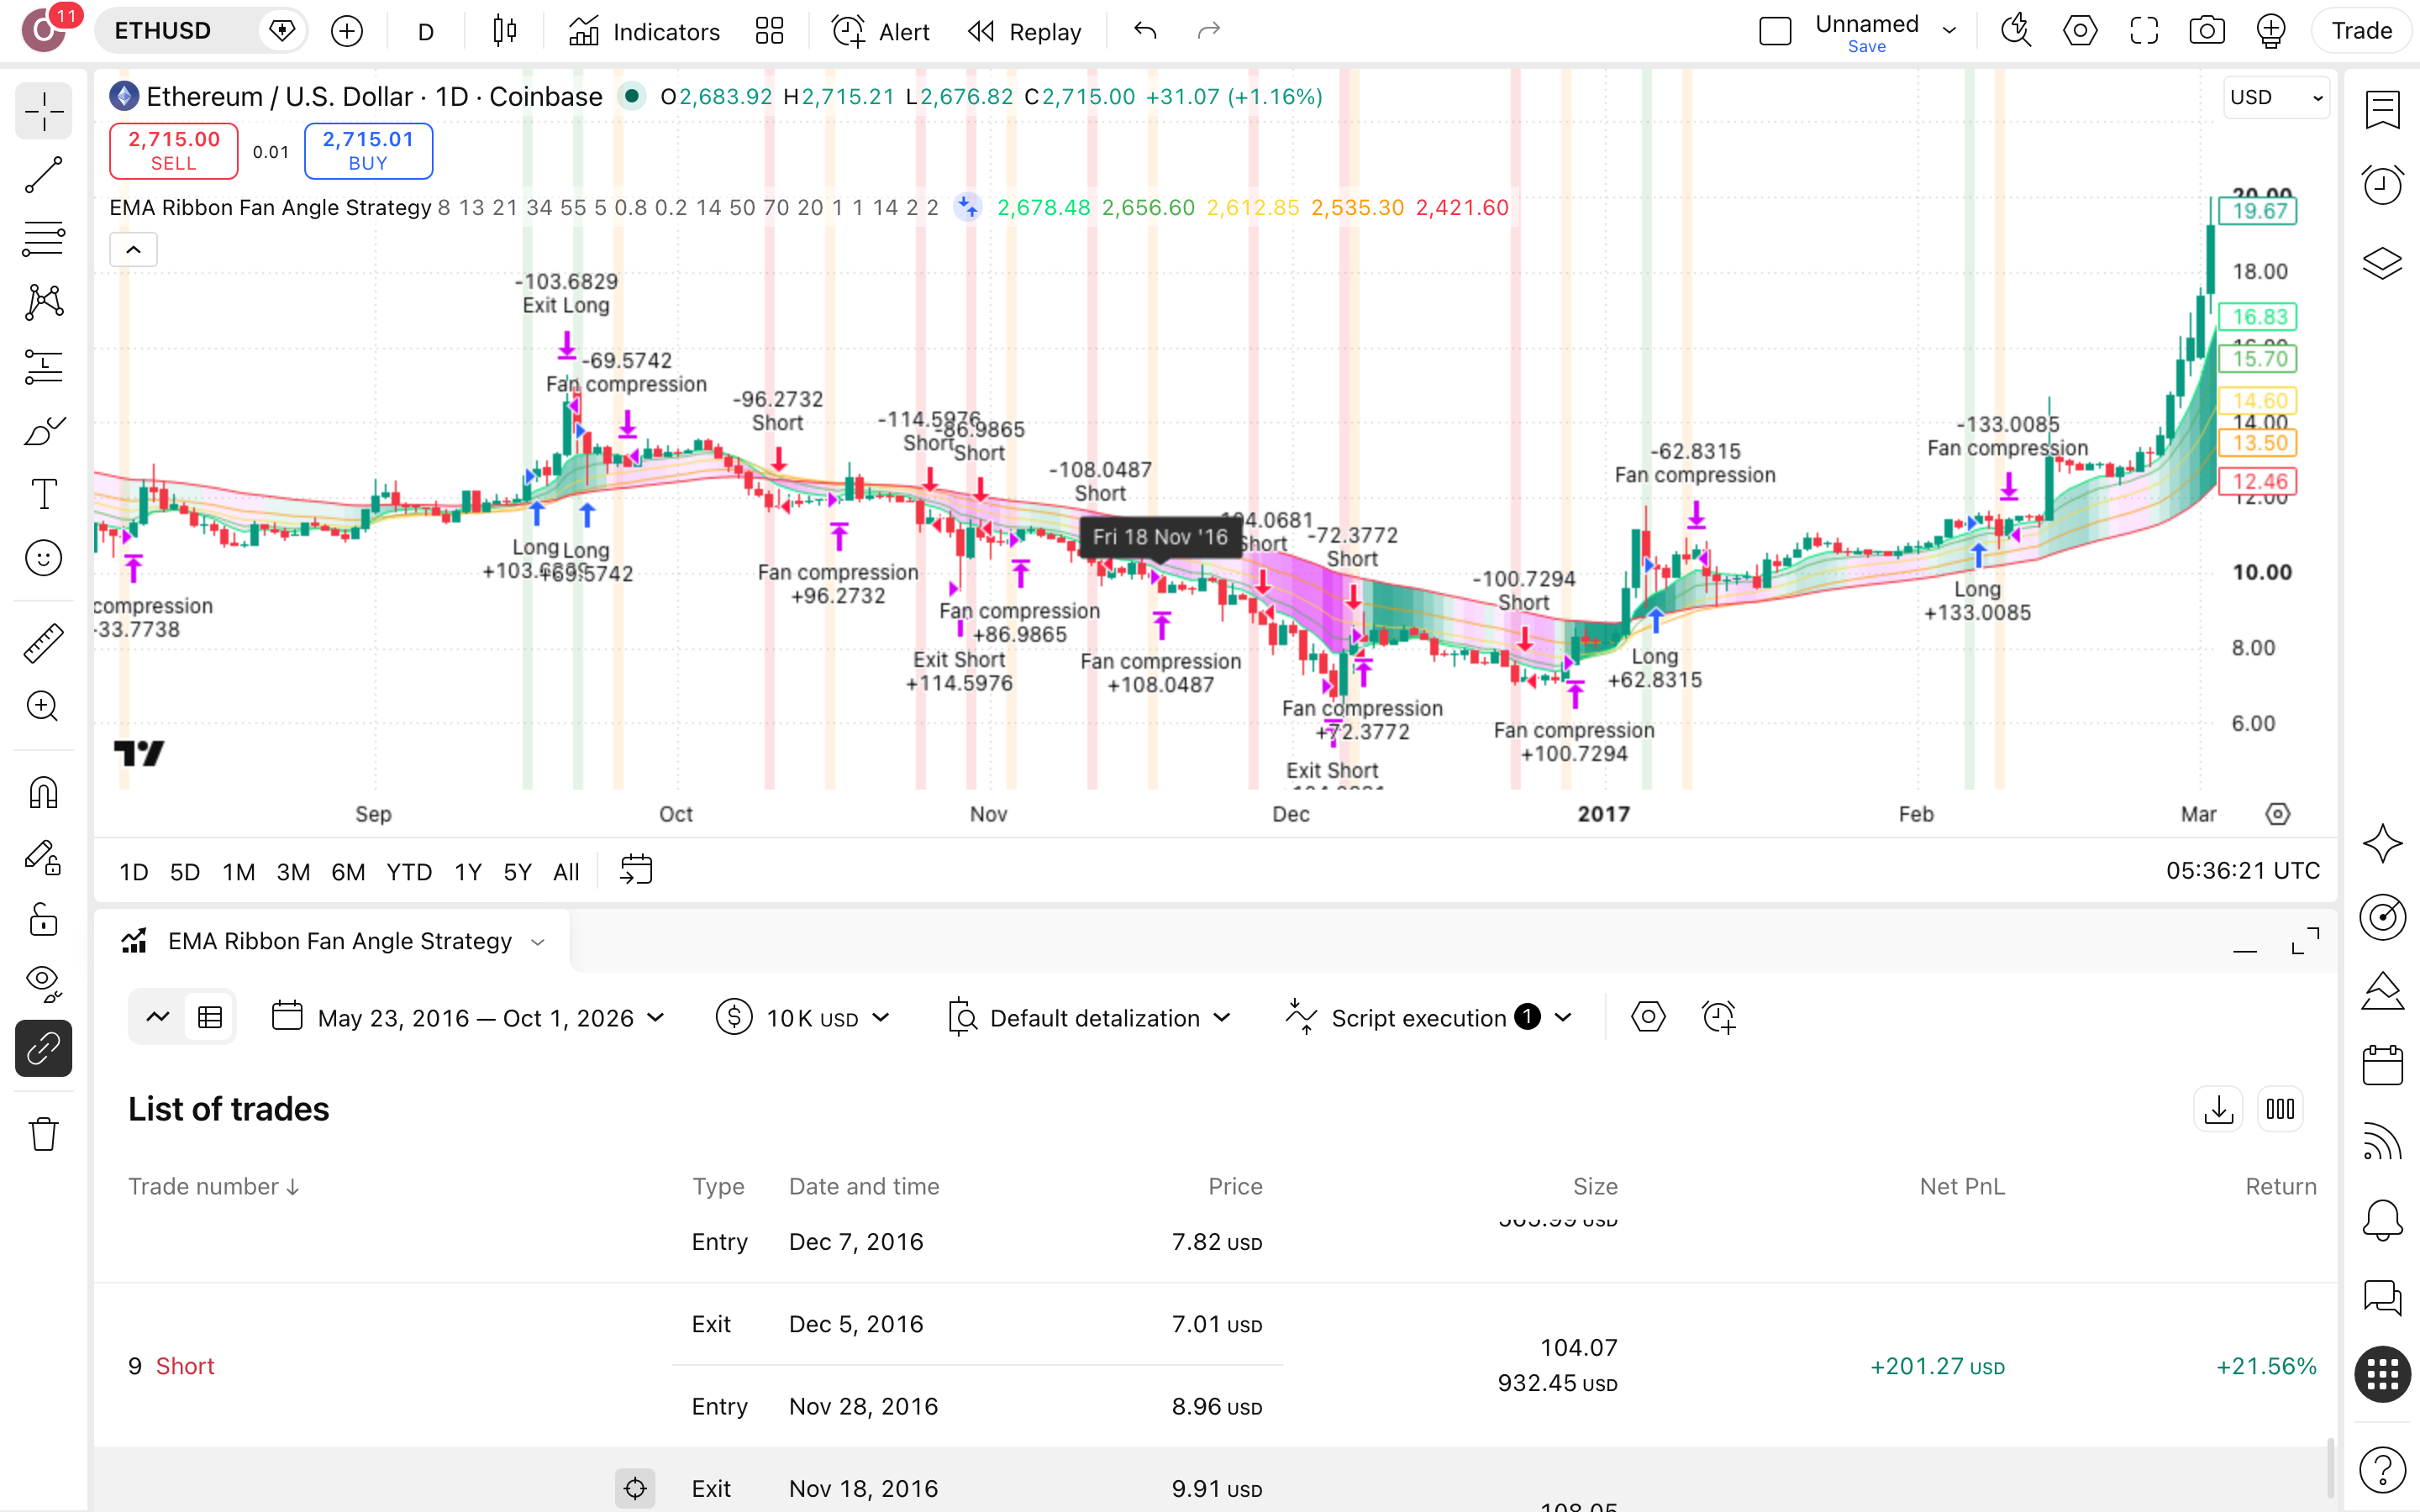Viewport: 2420px width, 1512px height.
Task: Click the BUY 2,715.01 button
Action: (x=368, y=151)
